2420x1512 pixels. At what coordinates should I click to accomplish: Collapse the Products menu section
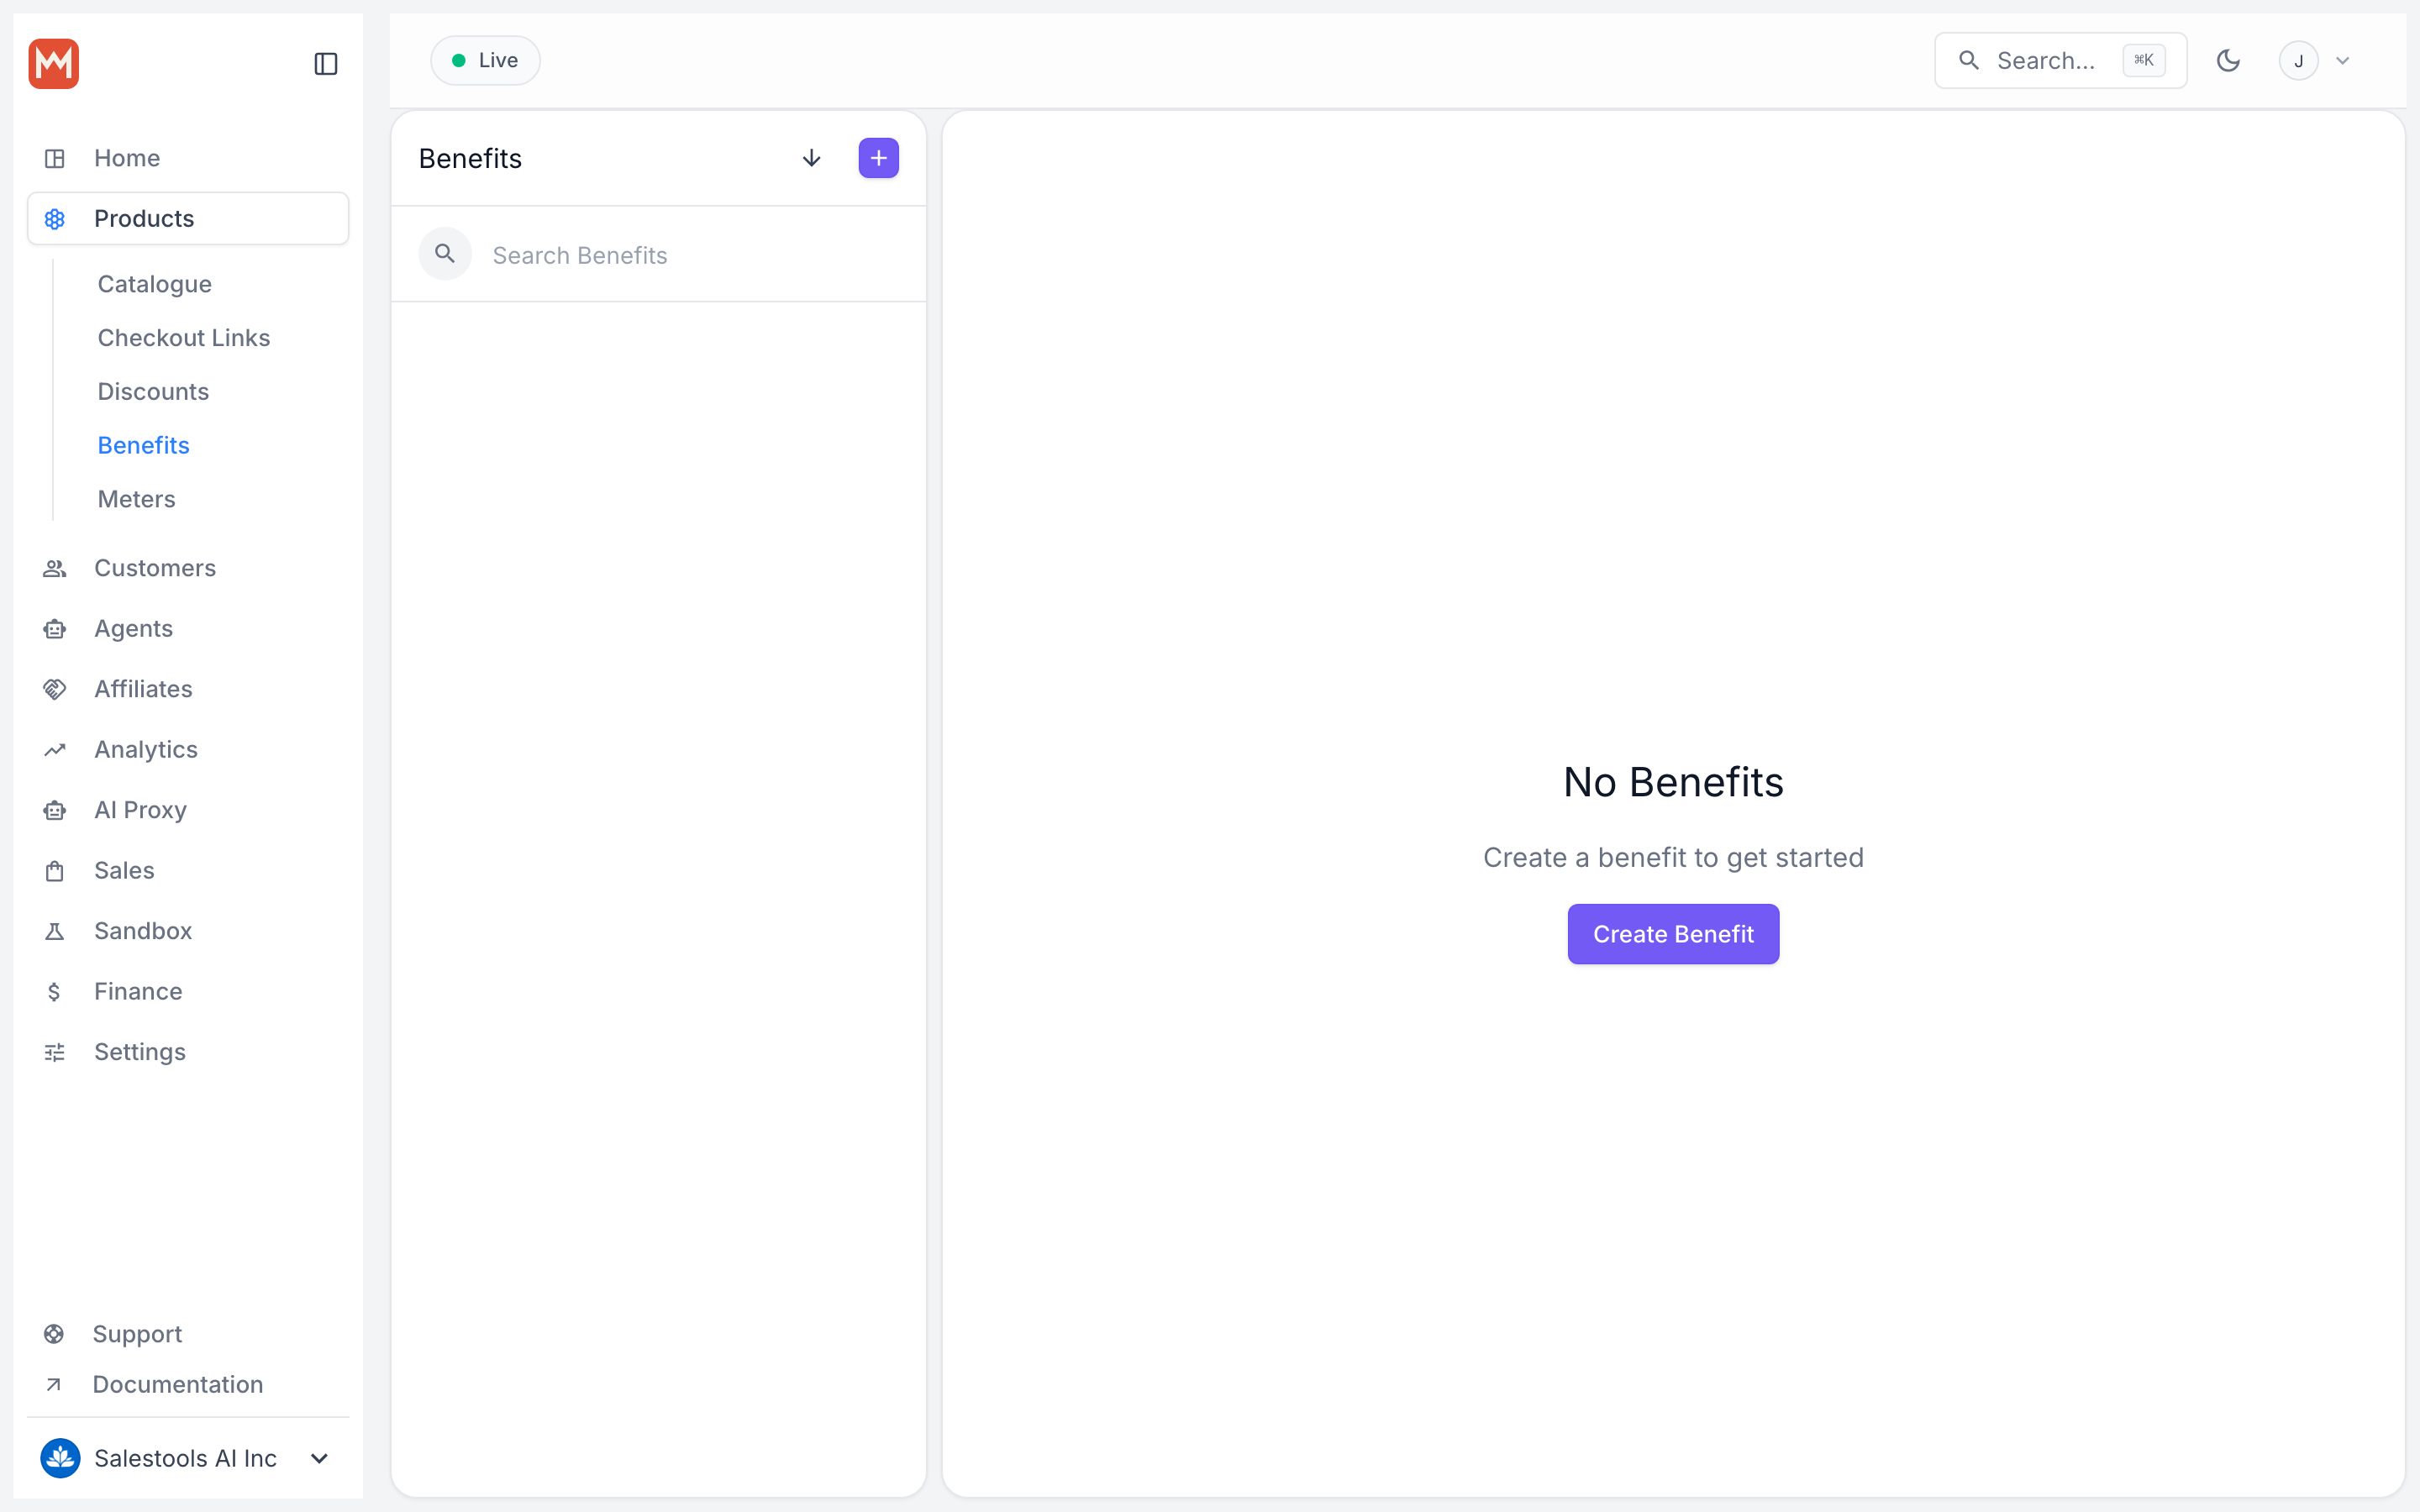pyautogui.click(x=188, y=218)
